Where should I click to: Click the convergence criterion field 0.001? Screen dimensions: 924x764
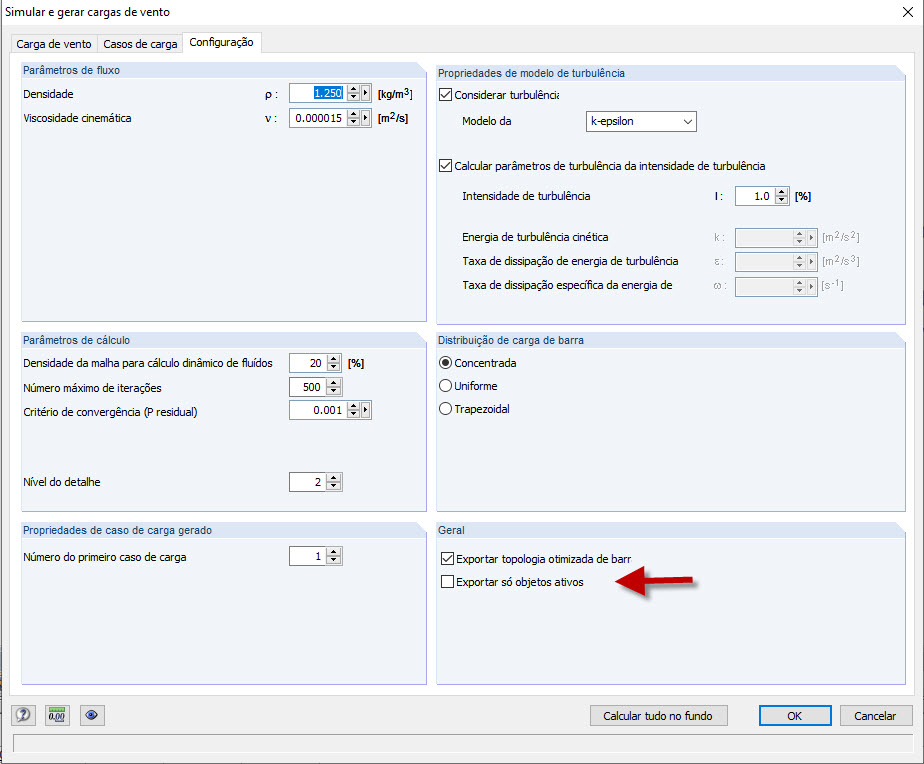click(x=318, y=410)
